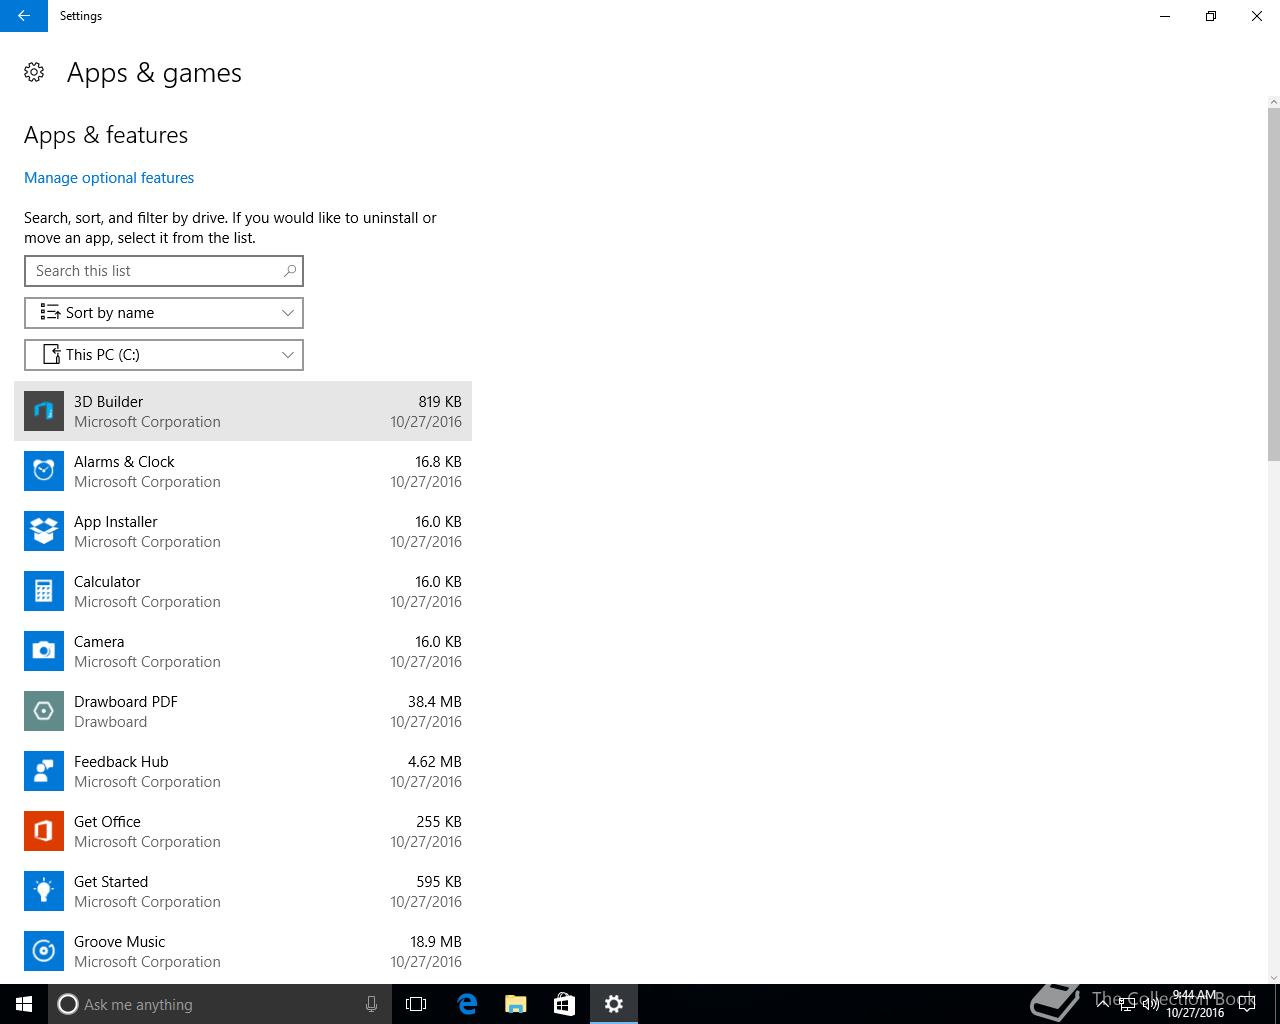Image resolution: width=1280 pixels, height=1024 pixels.
Task: Click the search magnifier icon in list search
Action: click(x=290, y=271)
